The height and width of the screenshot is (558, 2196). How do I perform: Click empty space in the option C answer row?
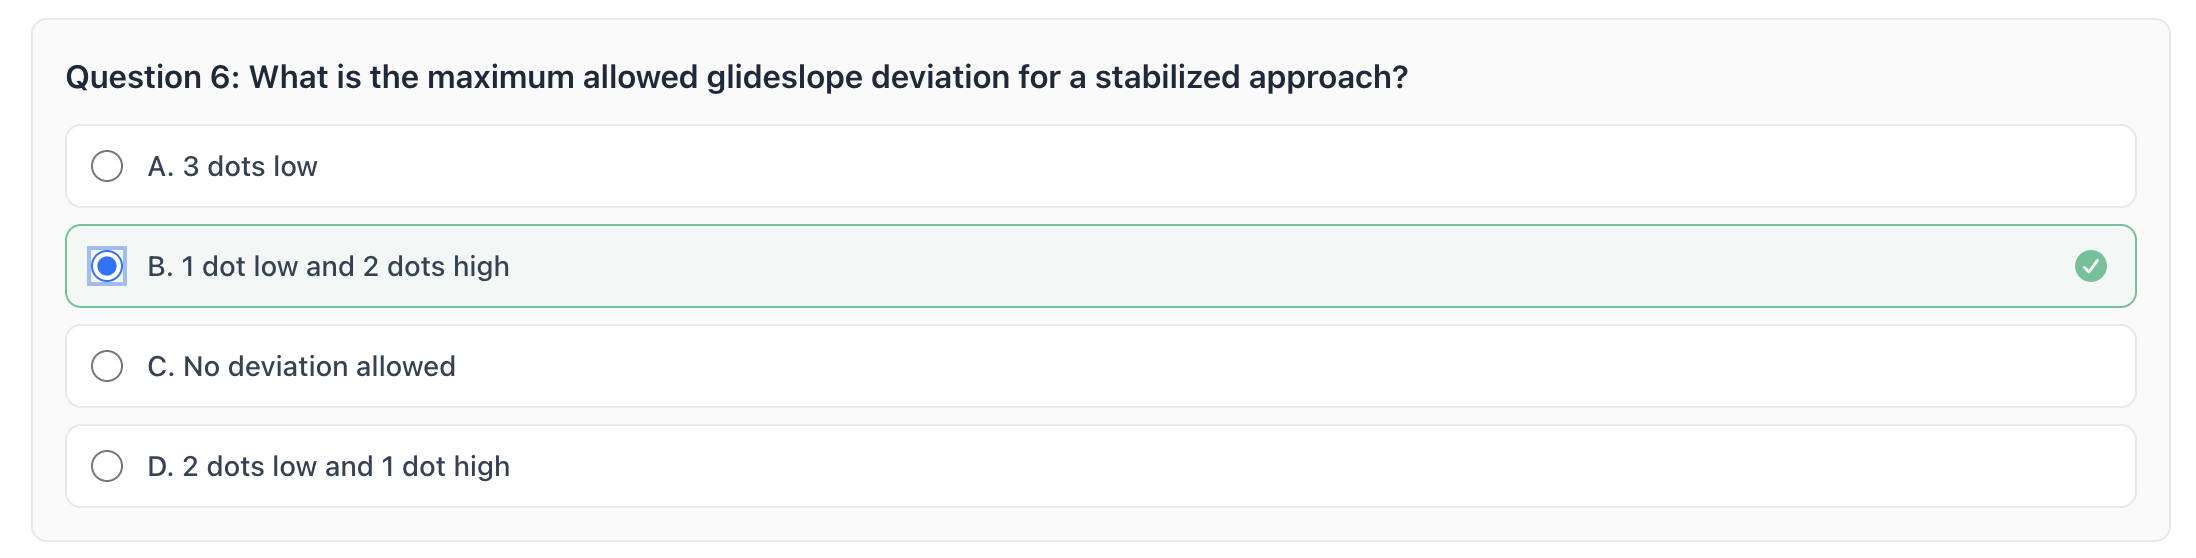point(1200,366)
